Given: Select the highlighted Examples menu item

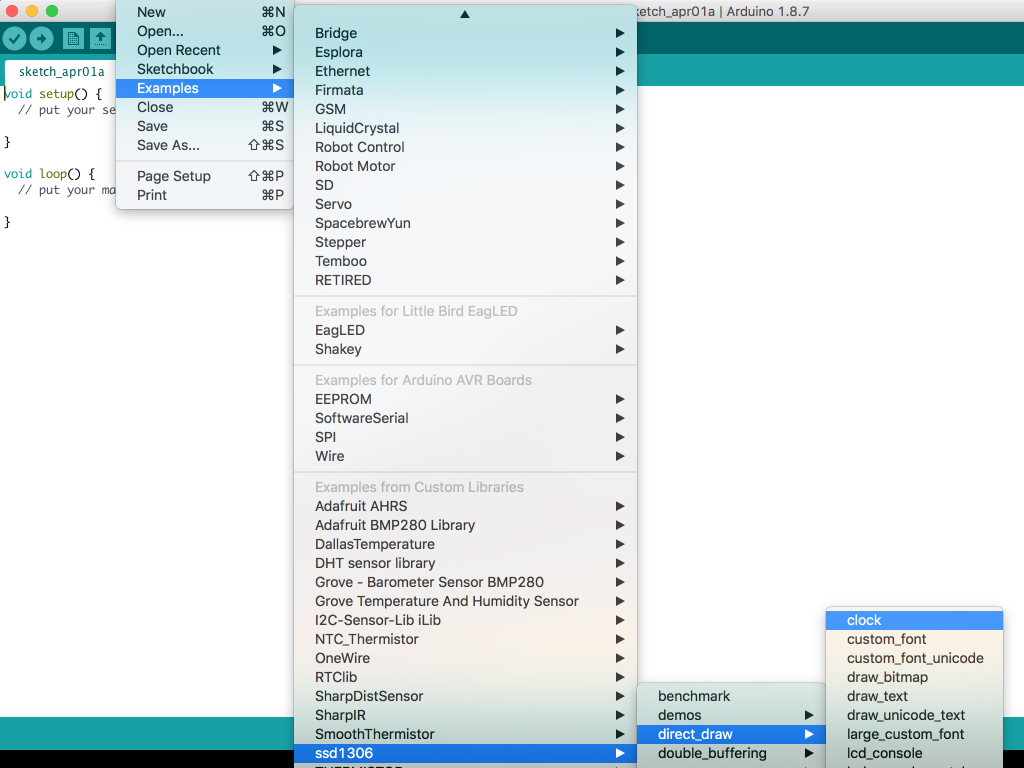Looking at the screenshot, I should click(205, 88).
